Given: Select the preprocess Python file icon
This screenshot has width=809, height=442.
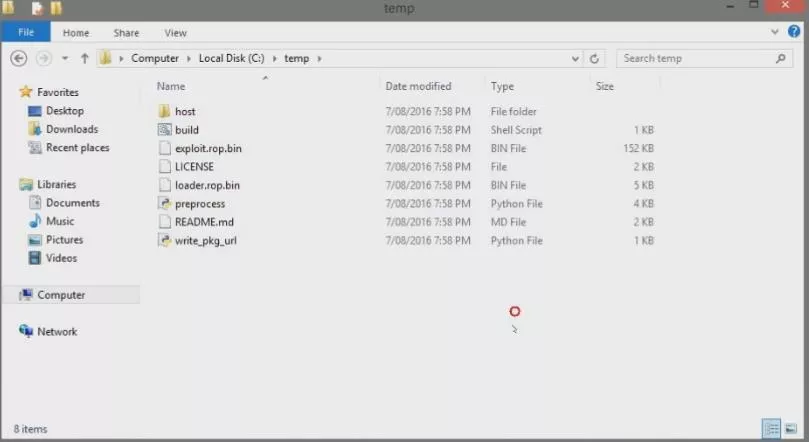Looking at the screenshot, I should (x=165, y=204).
